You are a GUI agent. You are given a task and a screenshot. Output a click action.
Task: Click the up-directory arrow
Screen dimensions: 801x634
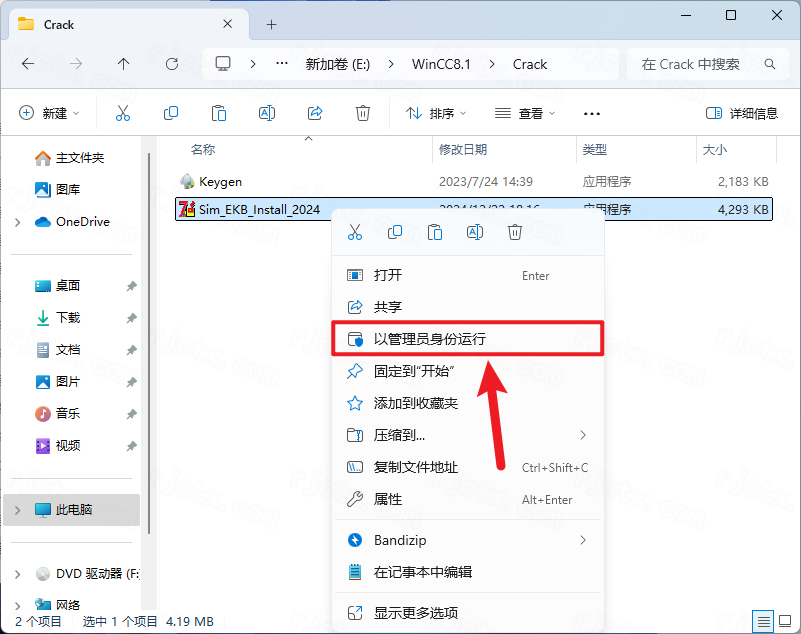123,64
